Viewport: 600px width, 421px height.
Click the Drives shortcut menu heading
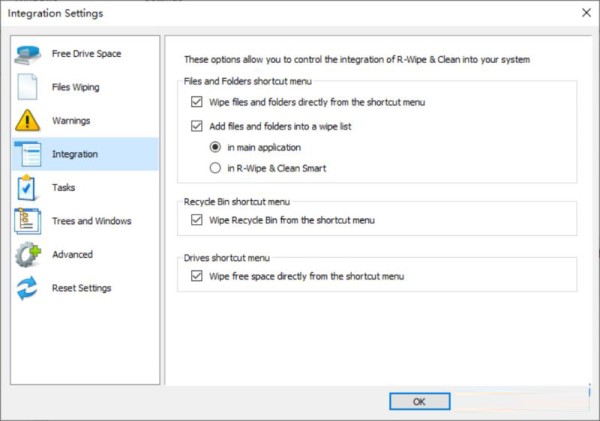point(227,258)
